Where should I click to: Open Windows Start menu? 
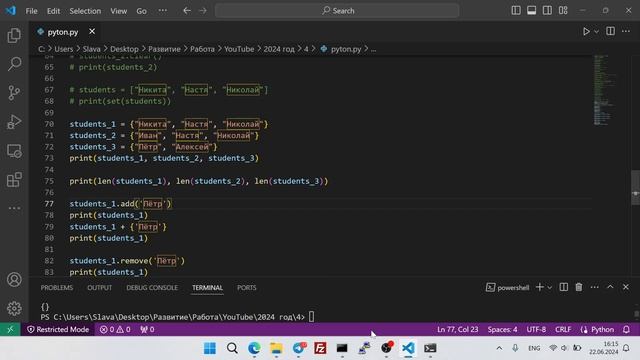pyautogui.click(x=210, y=348)
